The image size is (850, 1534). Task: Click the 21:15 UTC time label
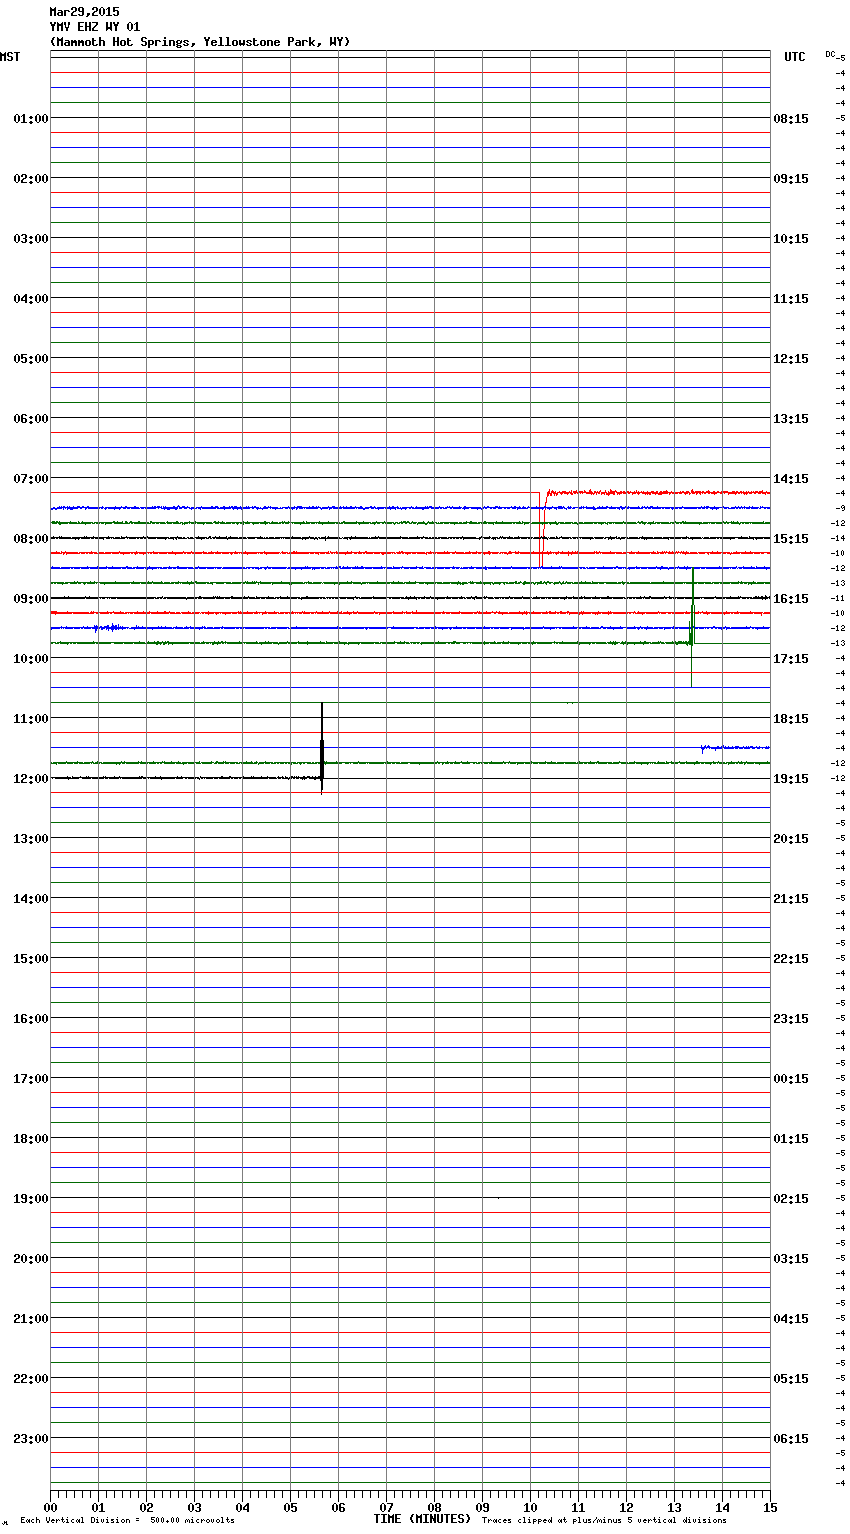791,898
